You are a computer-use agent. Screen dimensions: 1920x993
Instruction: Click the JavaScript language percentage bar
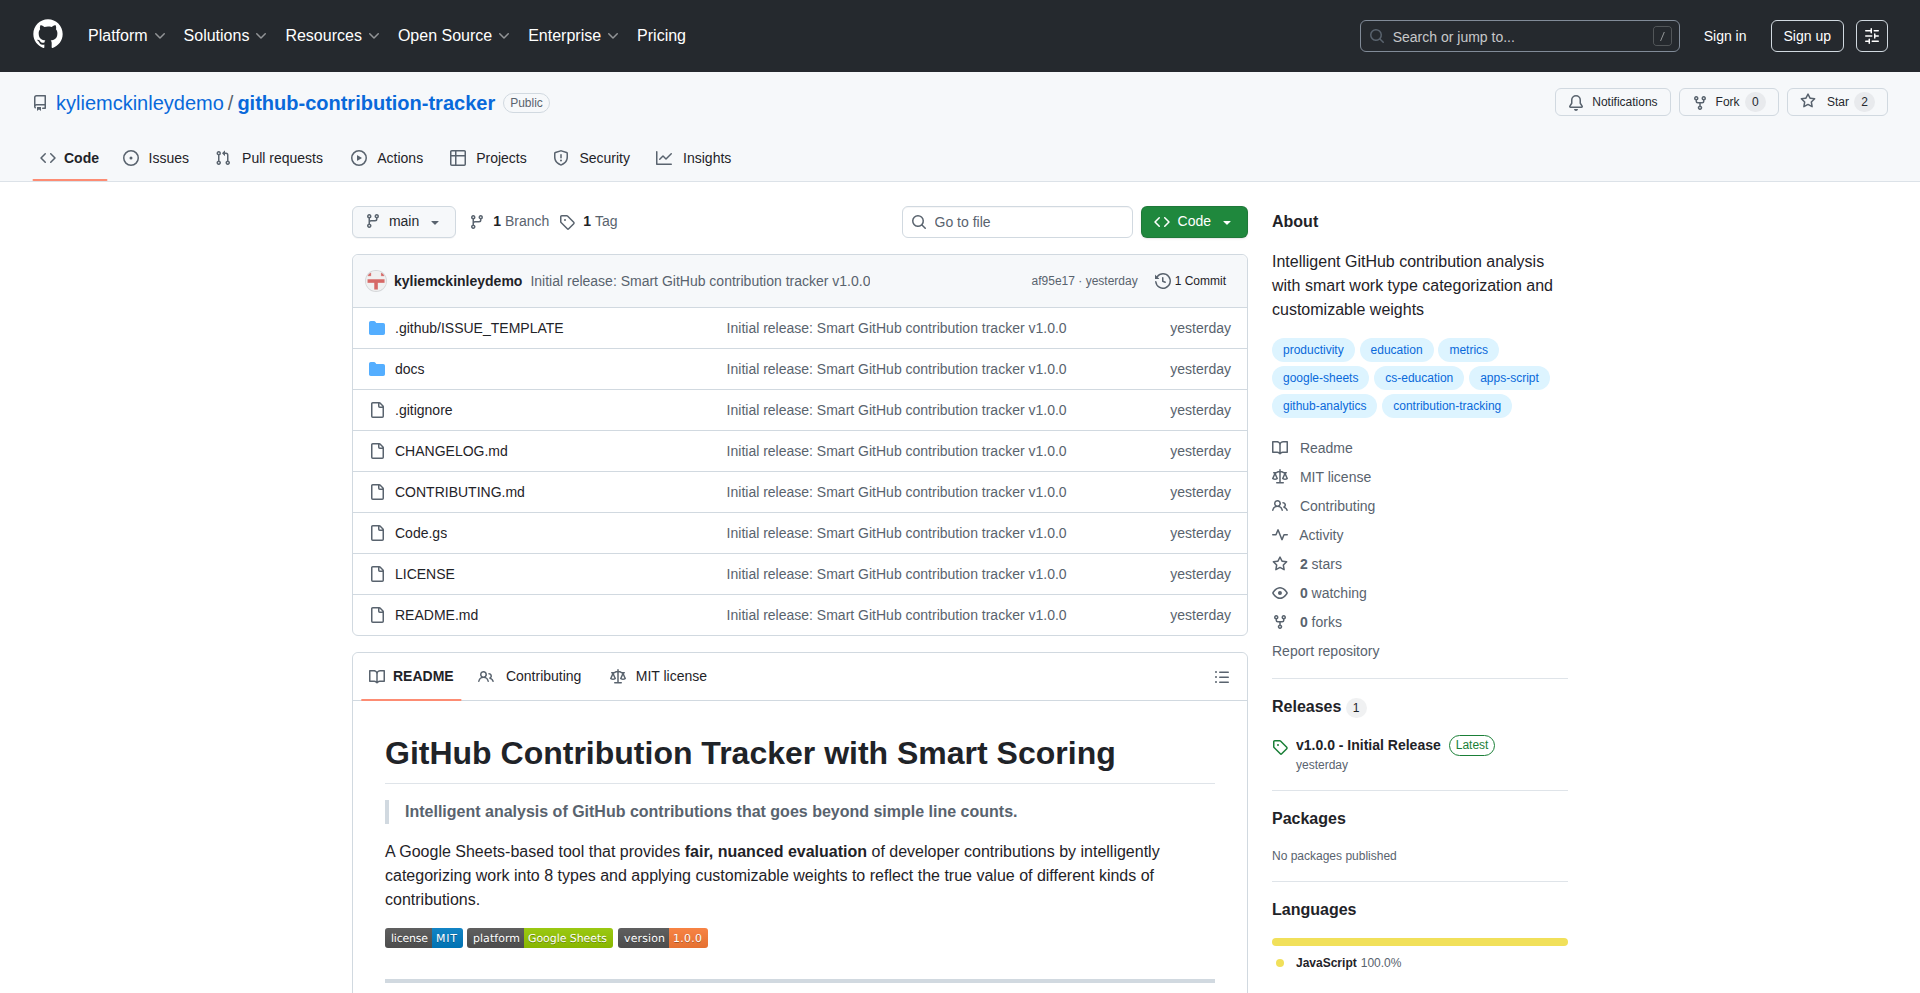(x=1419, y=941)
